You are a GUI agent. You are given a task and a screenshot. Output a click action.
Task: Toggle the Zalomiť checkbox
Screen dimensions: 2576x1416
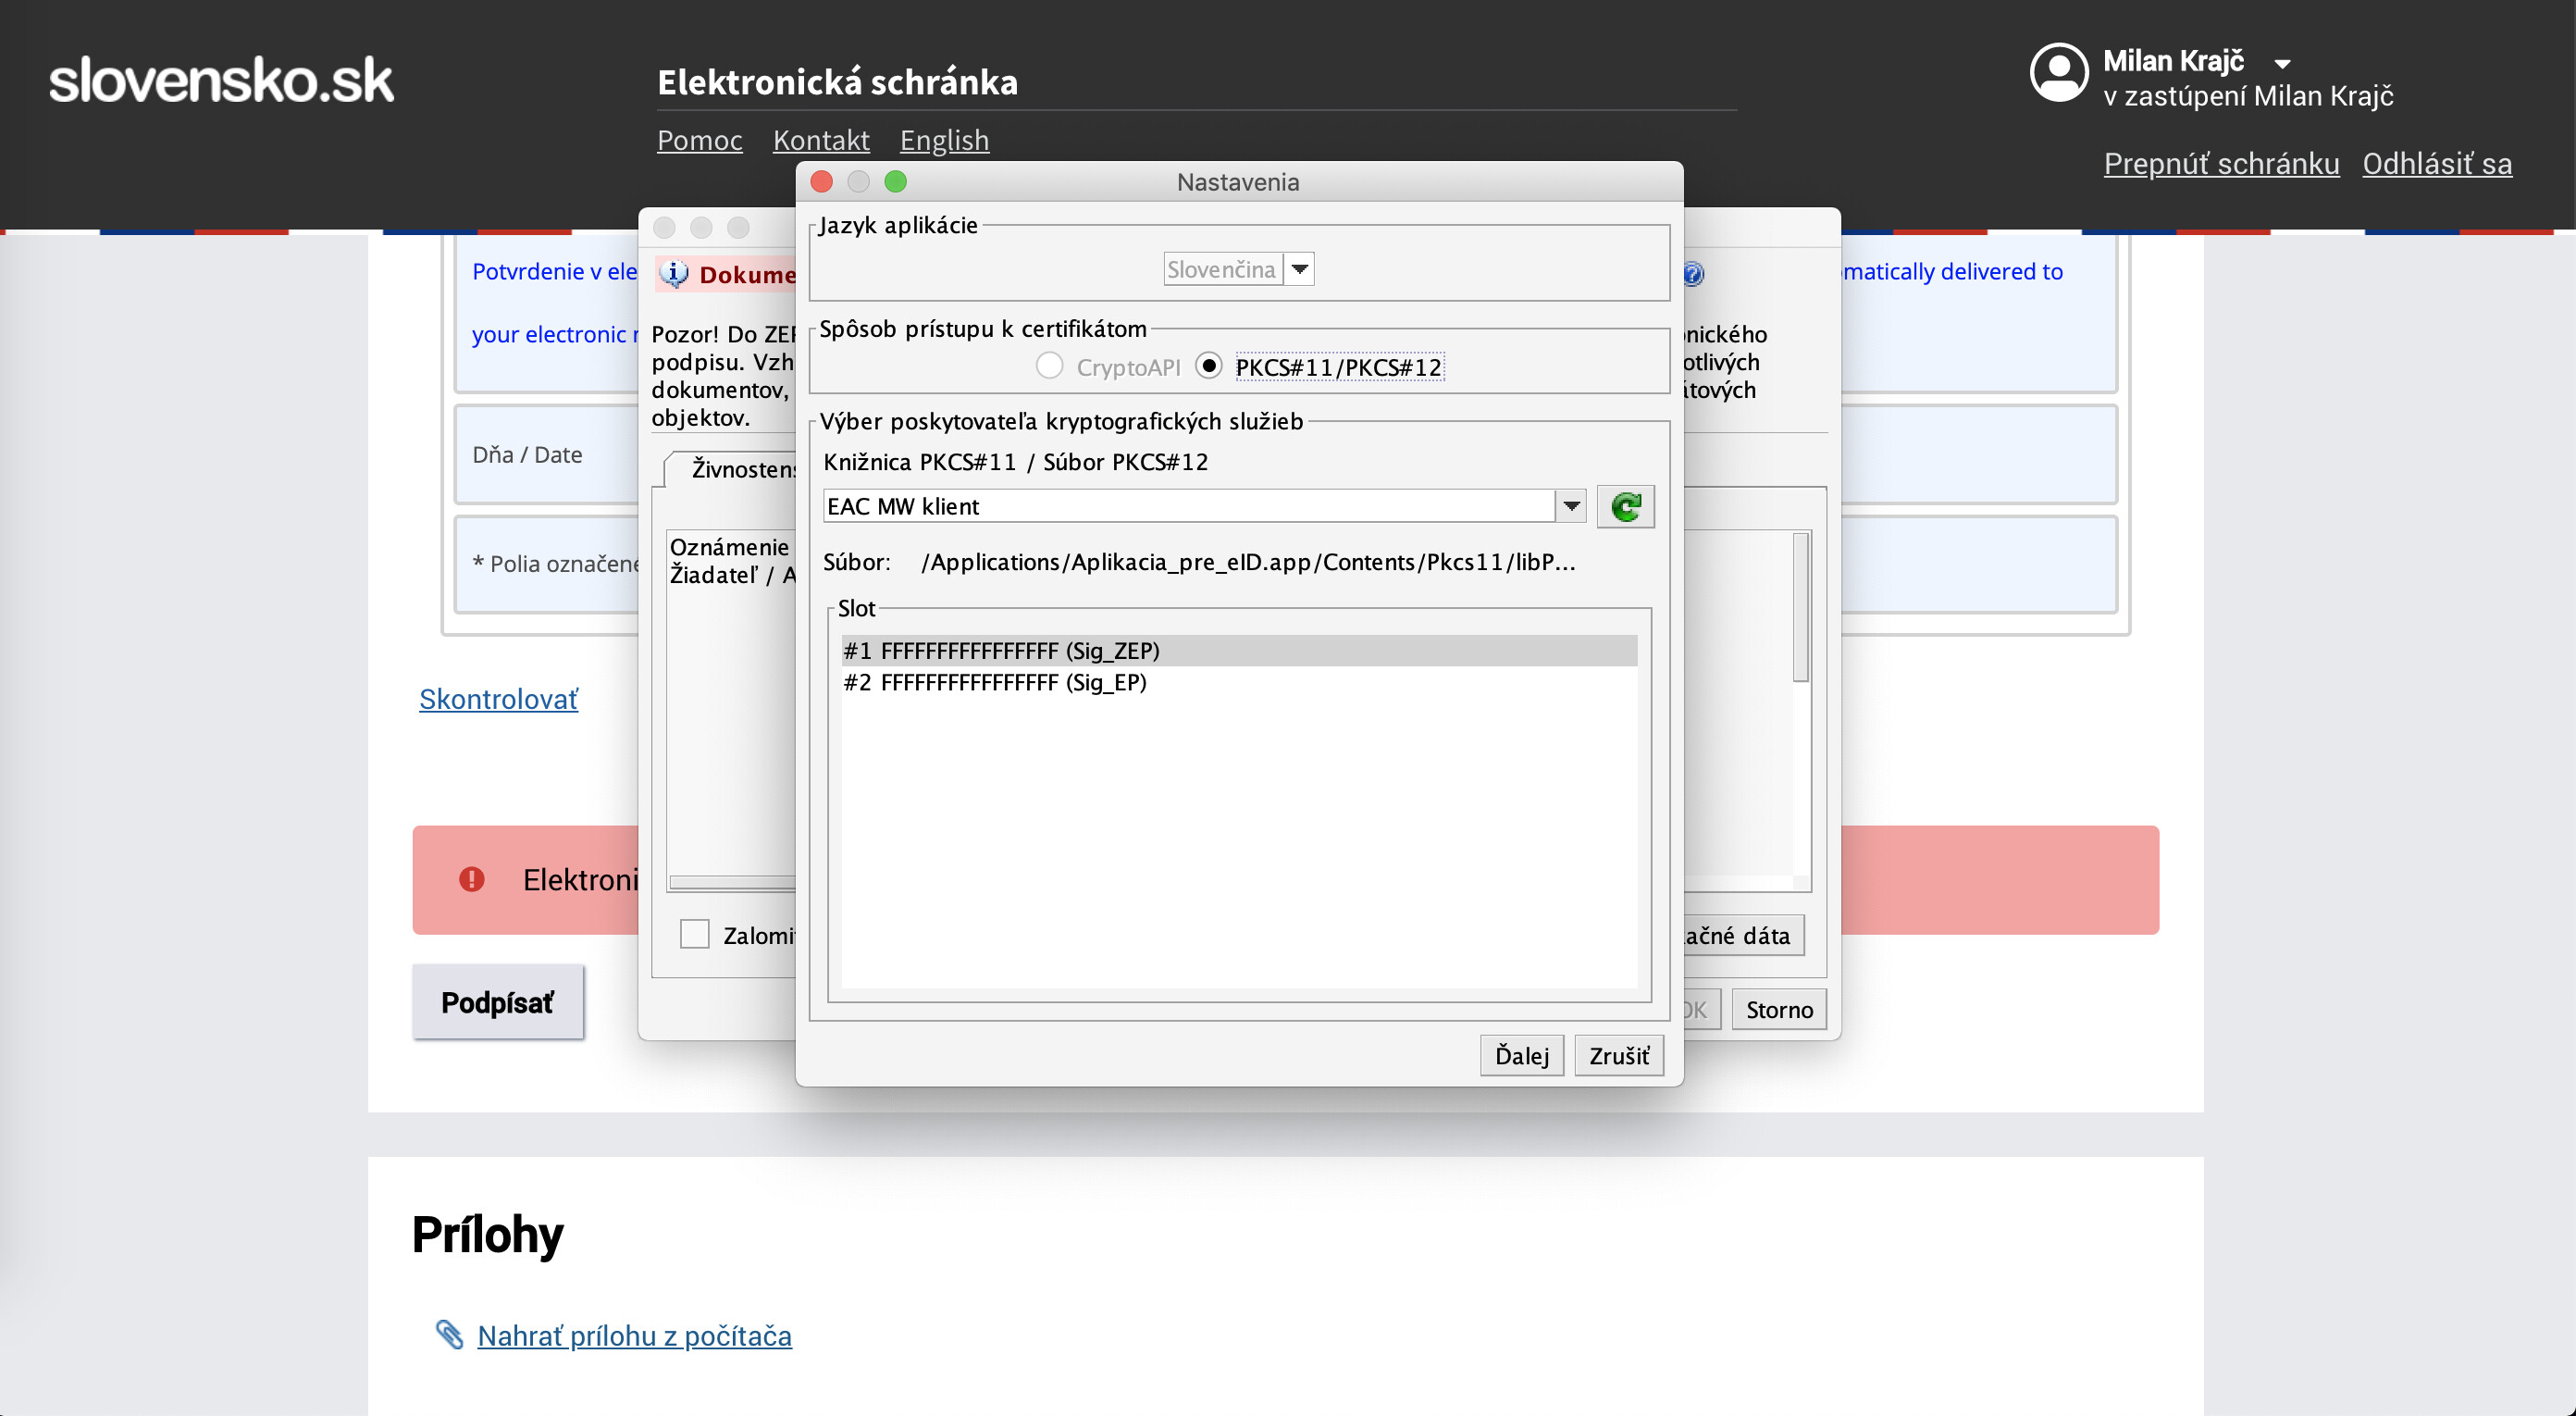coord(695,934)
